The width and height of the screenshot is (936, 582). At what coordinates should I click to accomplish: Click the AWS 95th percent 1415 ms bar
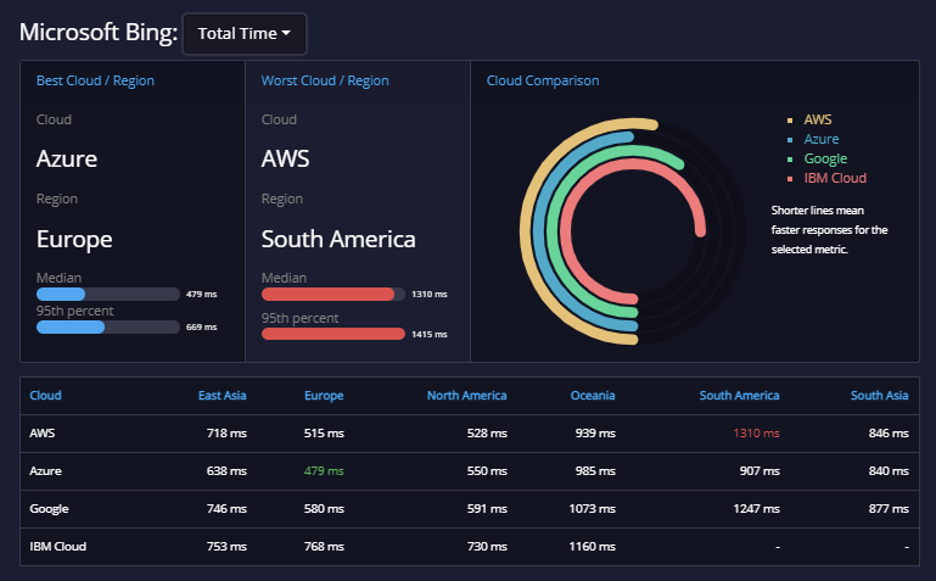tap(333, 334)
